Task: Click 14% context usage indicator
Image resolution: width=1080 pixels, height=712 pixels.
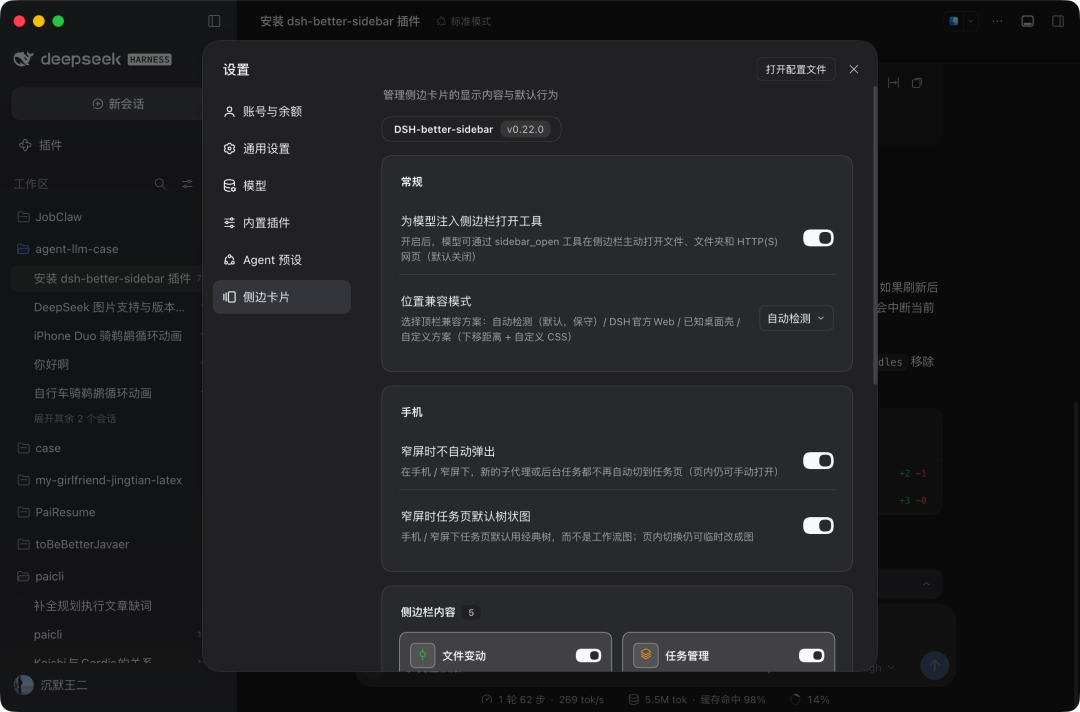Action: click(809, 700)
